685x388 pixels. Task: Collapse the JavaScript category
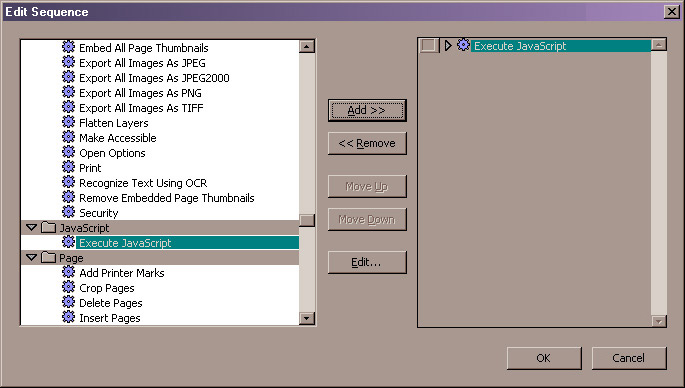pos(31,227)
